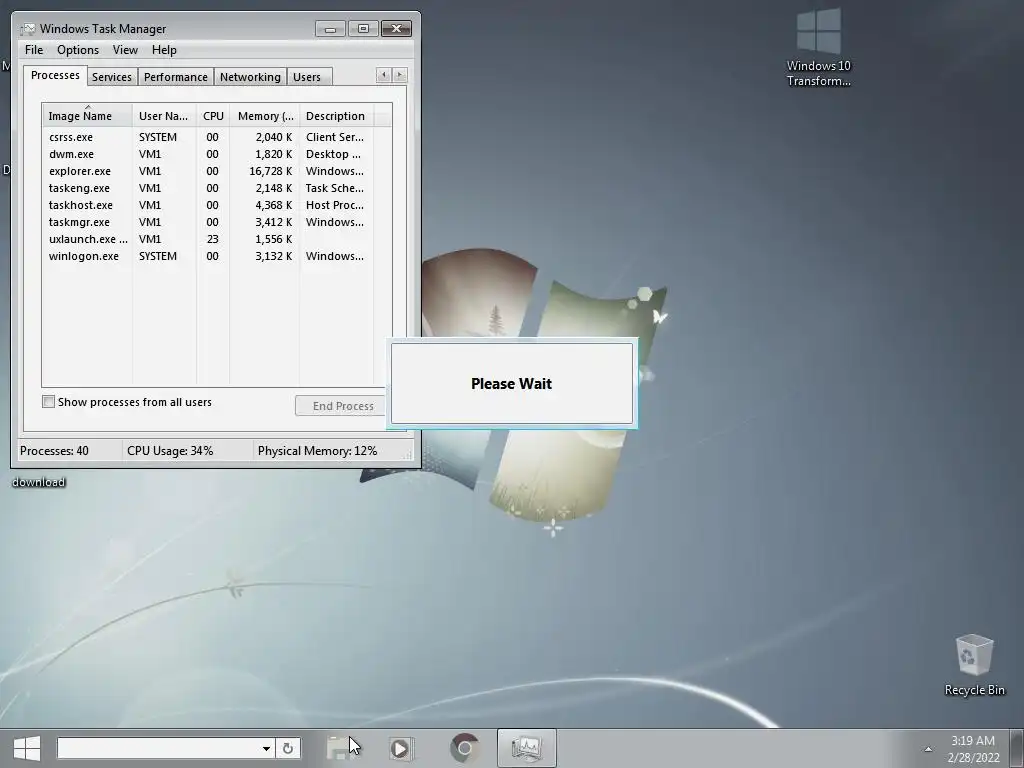Launch the media player taskbar icon
Screen dimensions: 1024x768
(400, 748)
